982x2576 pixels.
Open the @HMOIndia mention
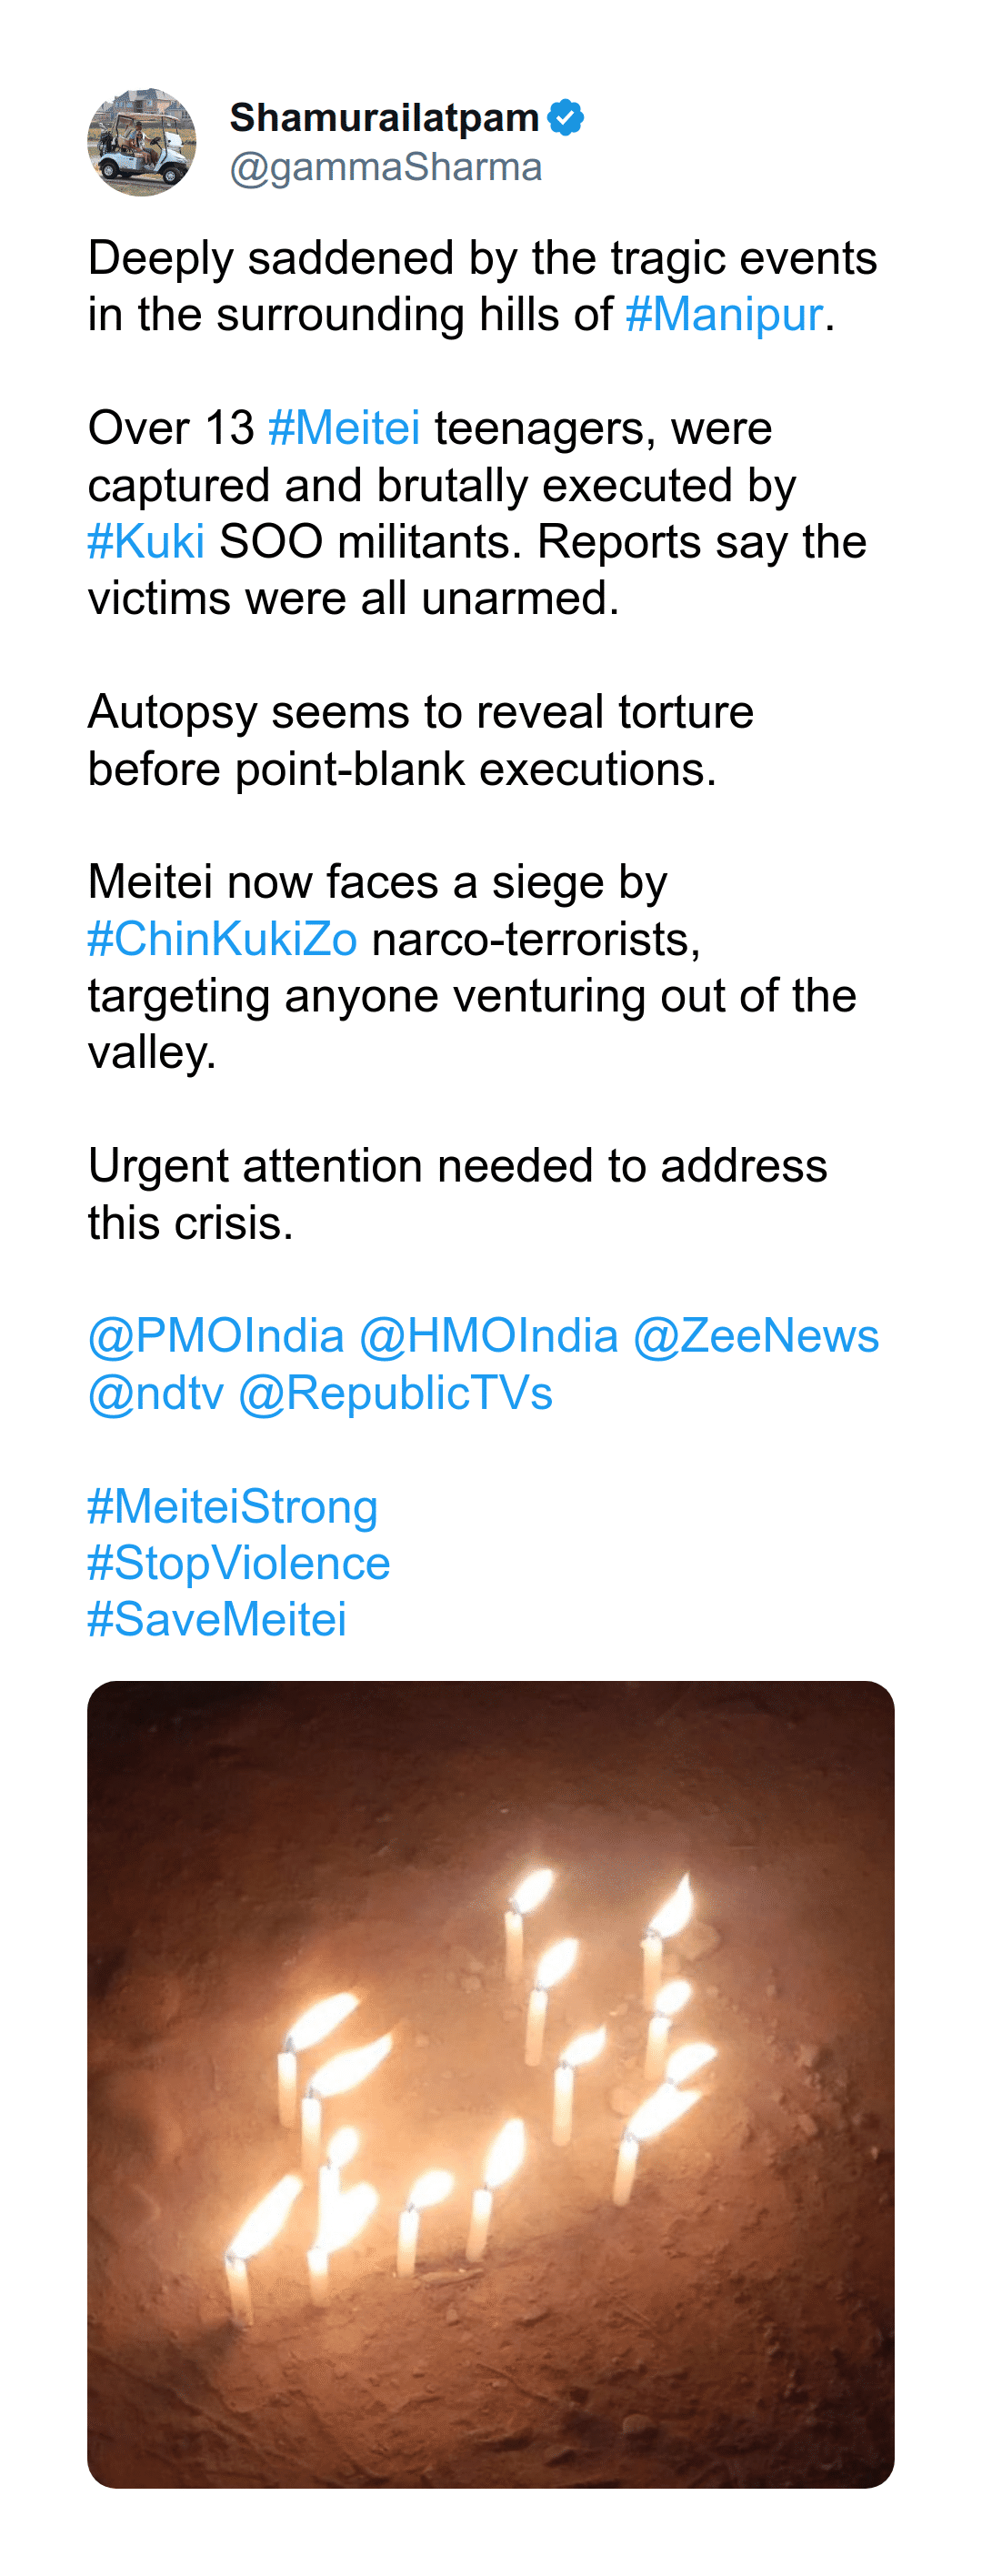(x=488, y=1336)
